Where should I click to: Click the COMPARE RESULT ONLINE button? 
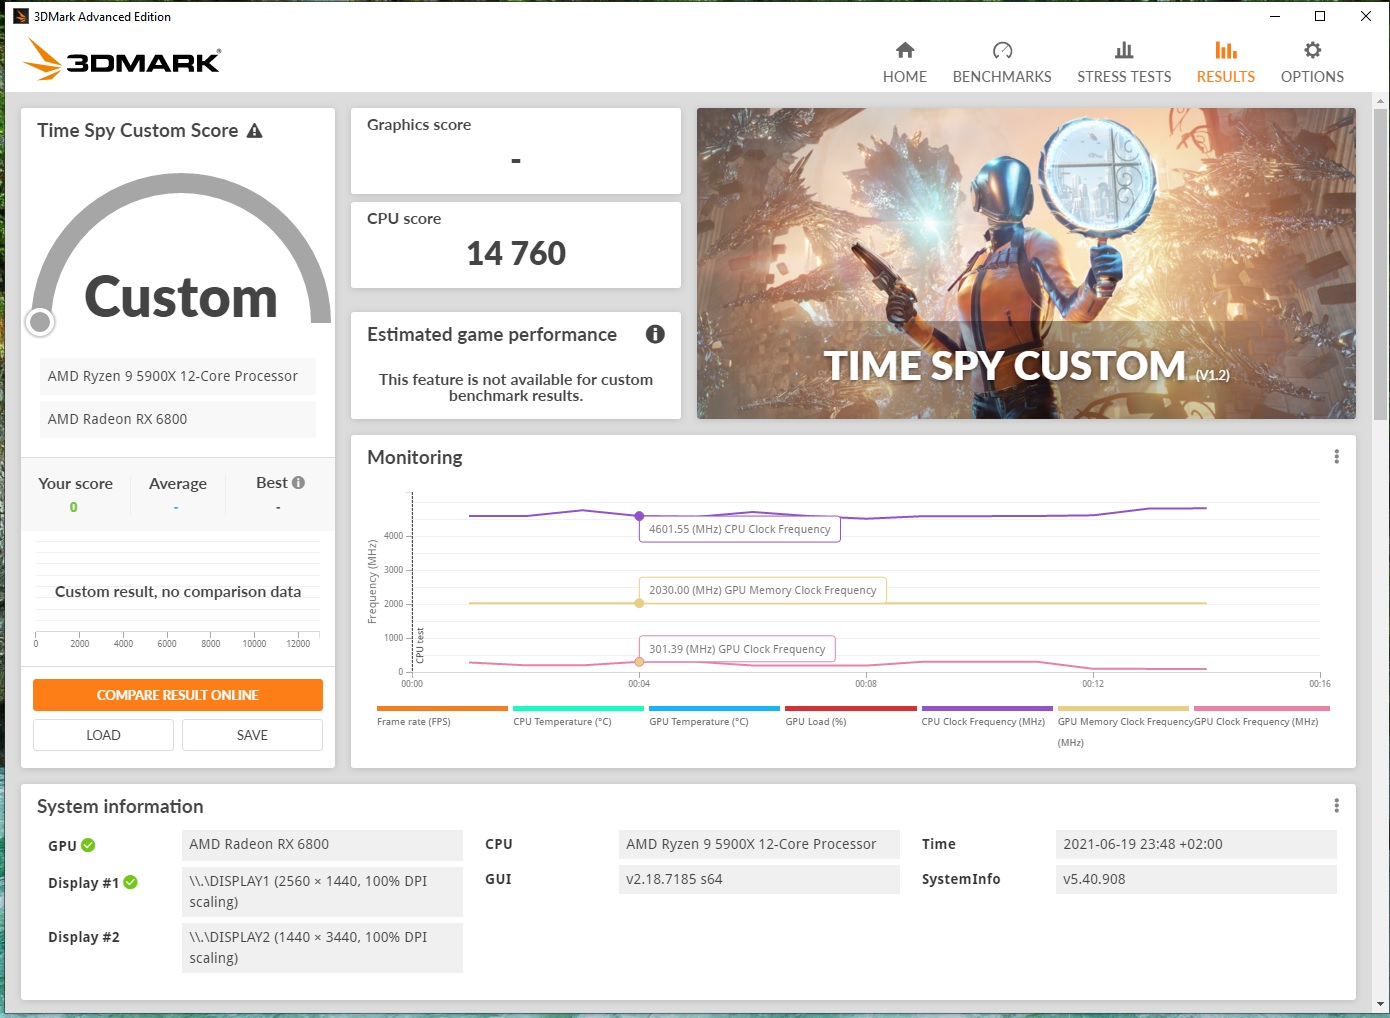click(177, 694)
